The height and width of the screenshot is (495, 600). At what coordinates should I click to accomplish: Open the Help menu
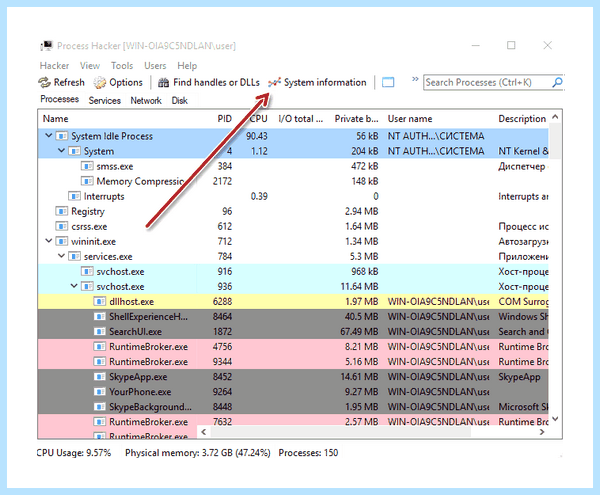[x=187, y=66]
